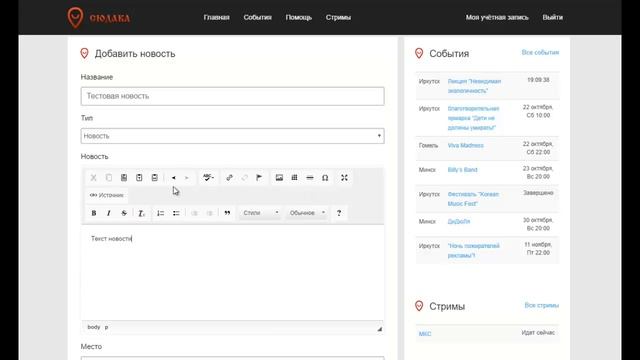Click the Remove Format icon
The image size is (640, 360).
pos(141,213)
